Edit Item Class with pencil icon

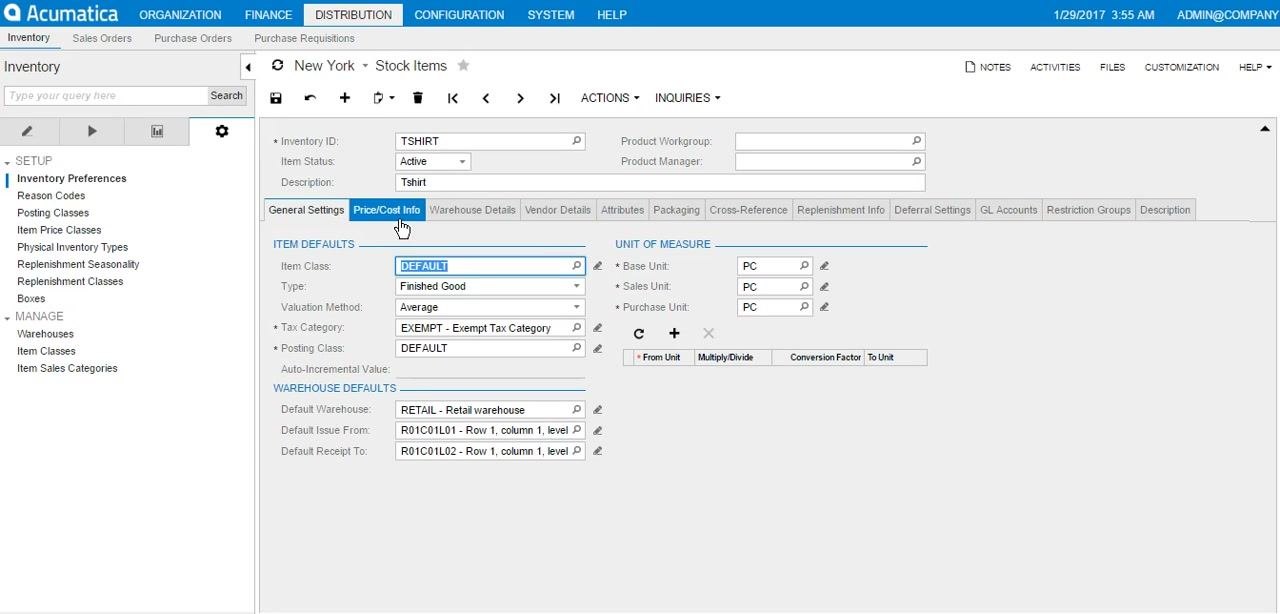tap(598, 266)
